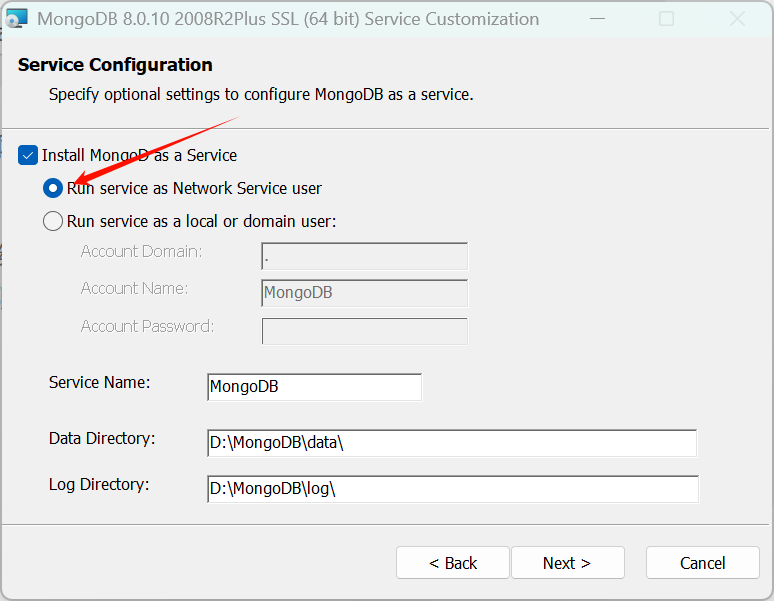Viewport: 774px width, 601px height.
Task: Select Run service as Network Service user
Action: coord(53,188)
